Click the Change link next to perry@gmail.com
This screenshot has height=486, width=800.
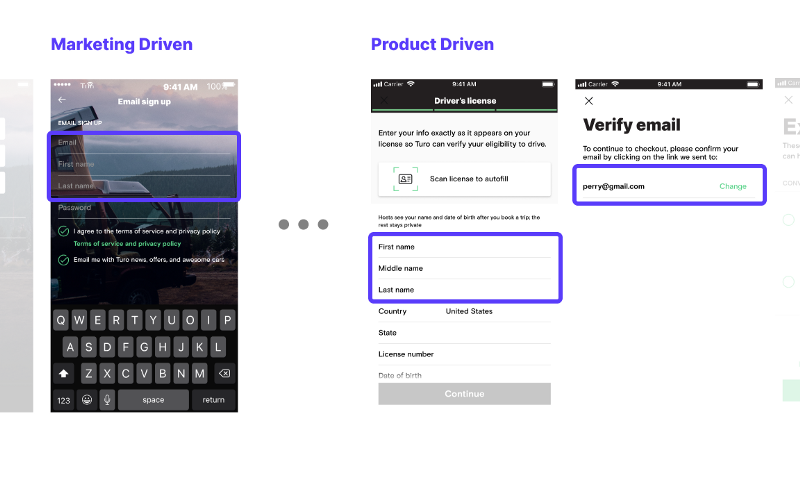point(733,187)
